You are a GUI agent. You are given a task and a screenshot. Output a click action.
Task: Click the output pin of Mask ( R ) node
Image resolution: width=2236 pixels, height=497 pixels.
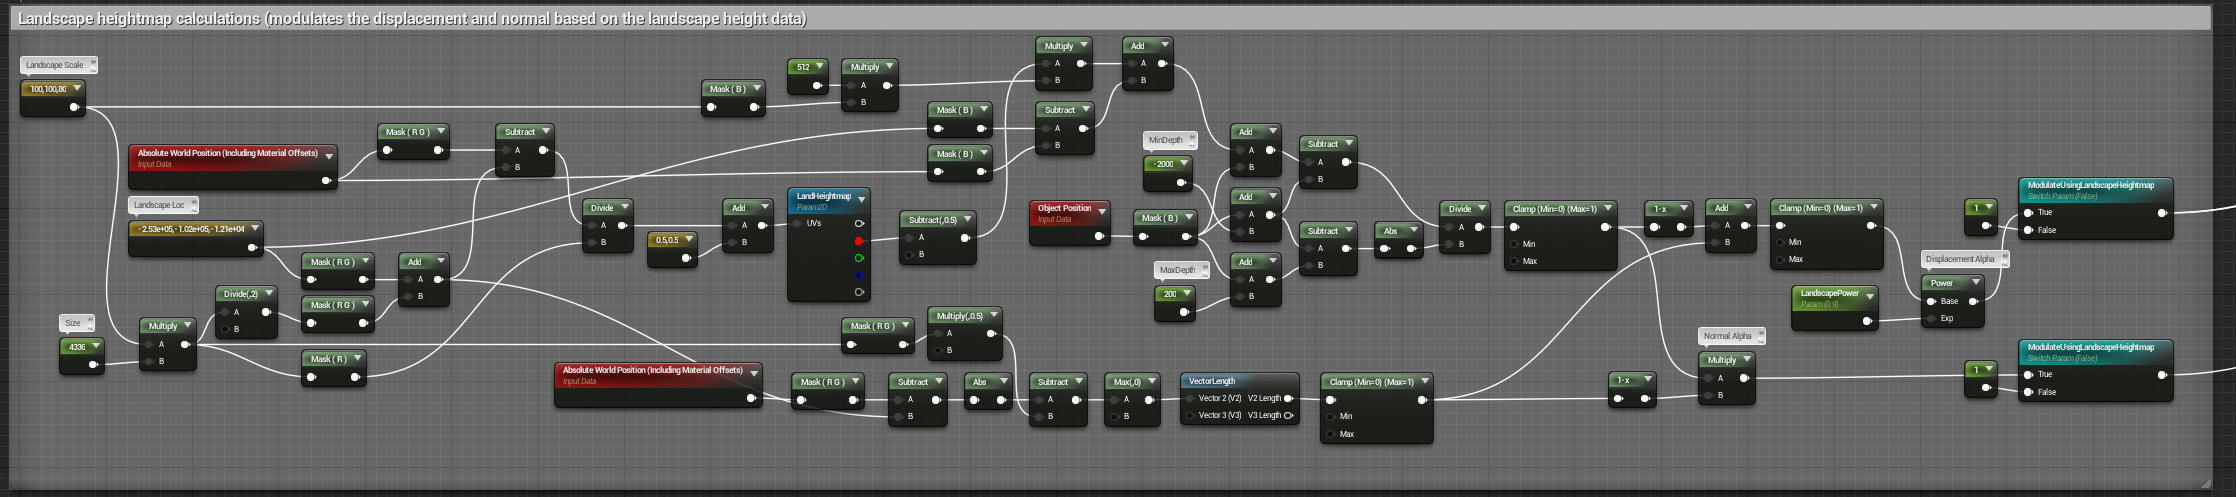pyautogui.click(x=355, y=377)
